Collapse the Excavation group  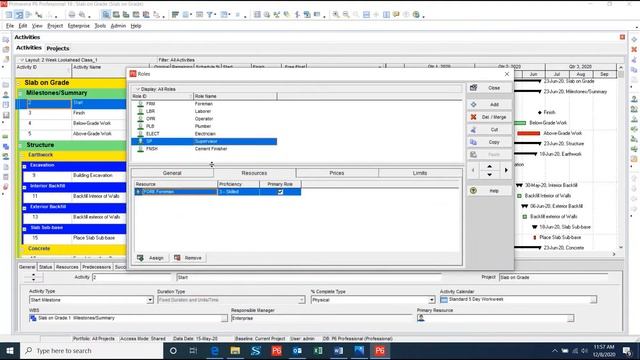(x=24, y=166)
